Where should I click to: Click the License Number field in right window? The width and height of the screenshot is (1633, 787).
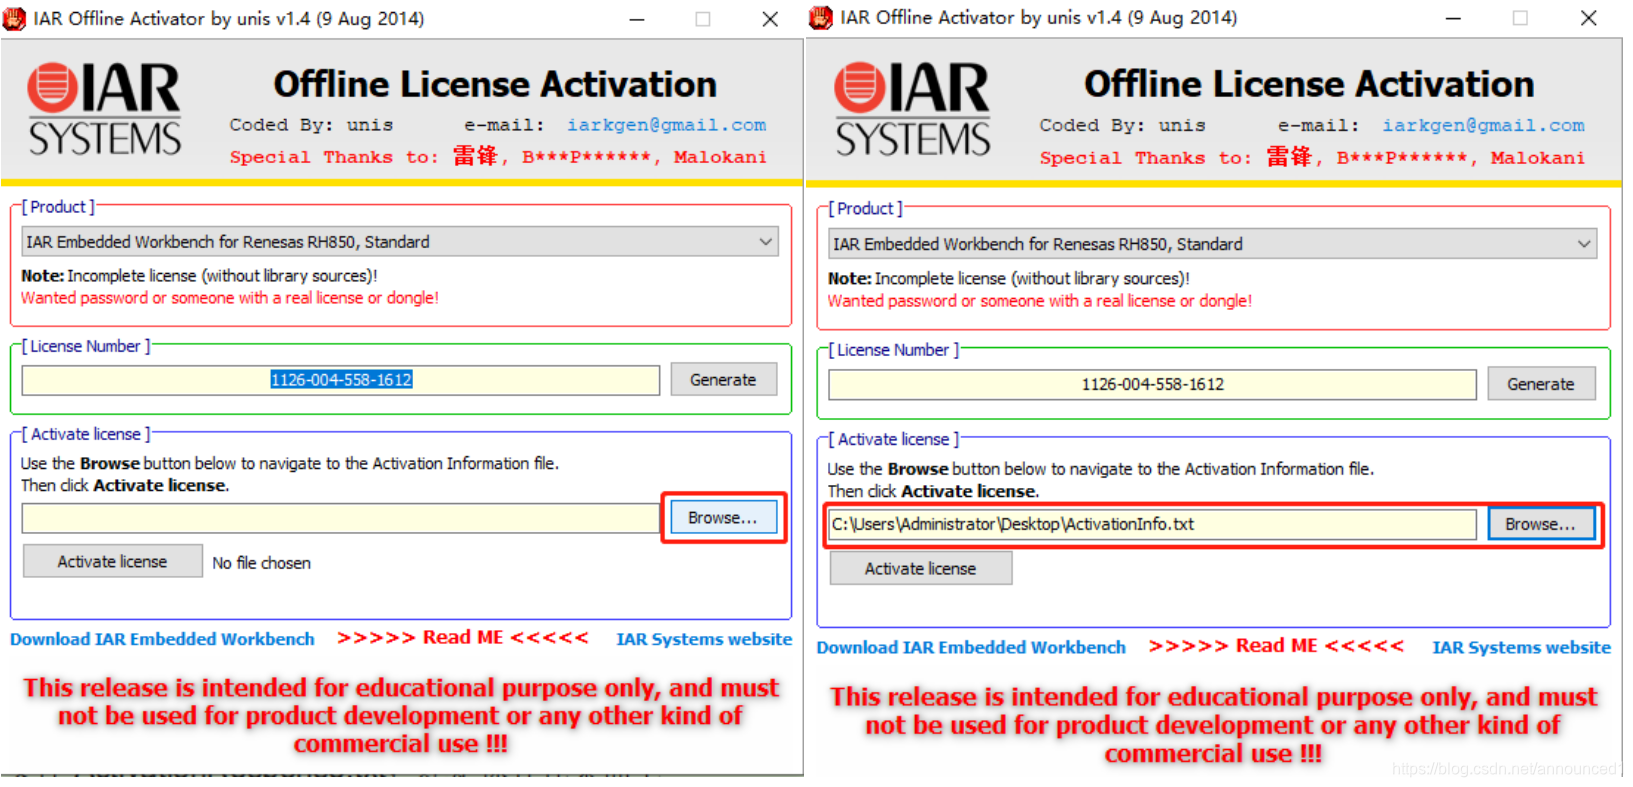click(x=1152, y=384)
